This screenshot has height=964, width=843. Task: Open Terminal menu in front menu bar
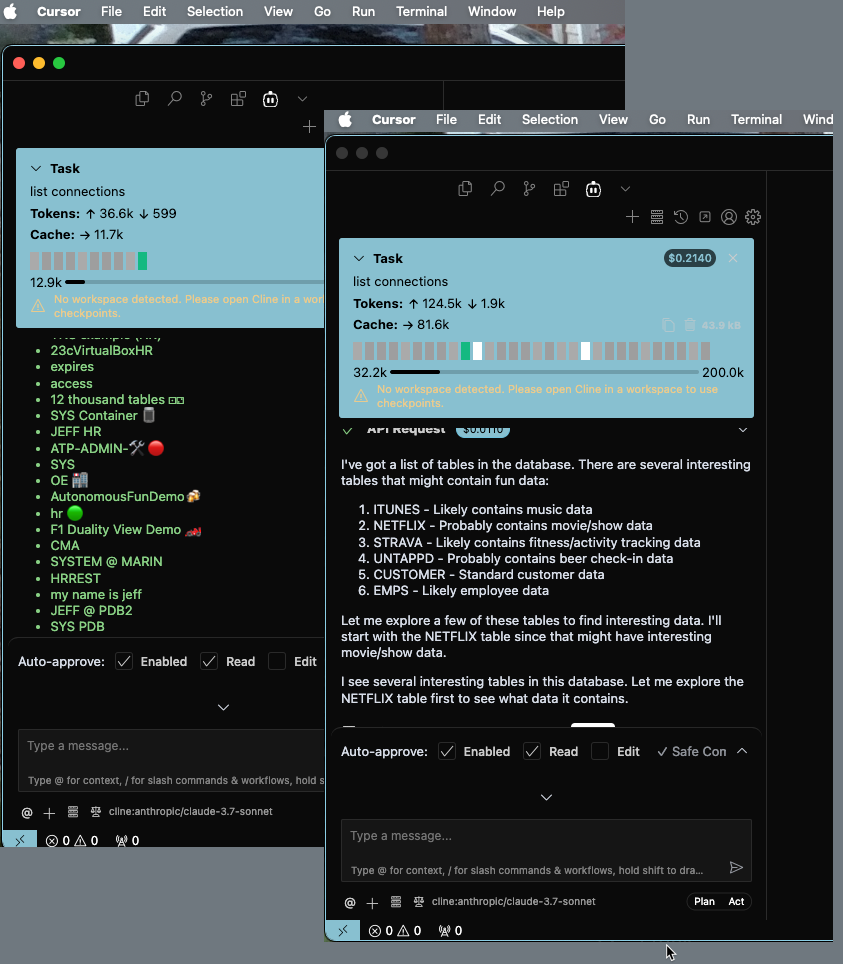point(756,119)
